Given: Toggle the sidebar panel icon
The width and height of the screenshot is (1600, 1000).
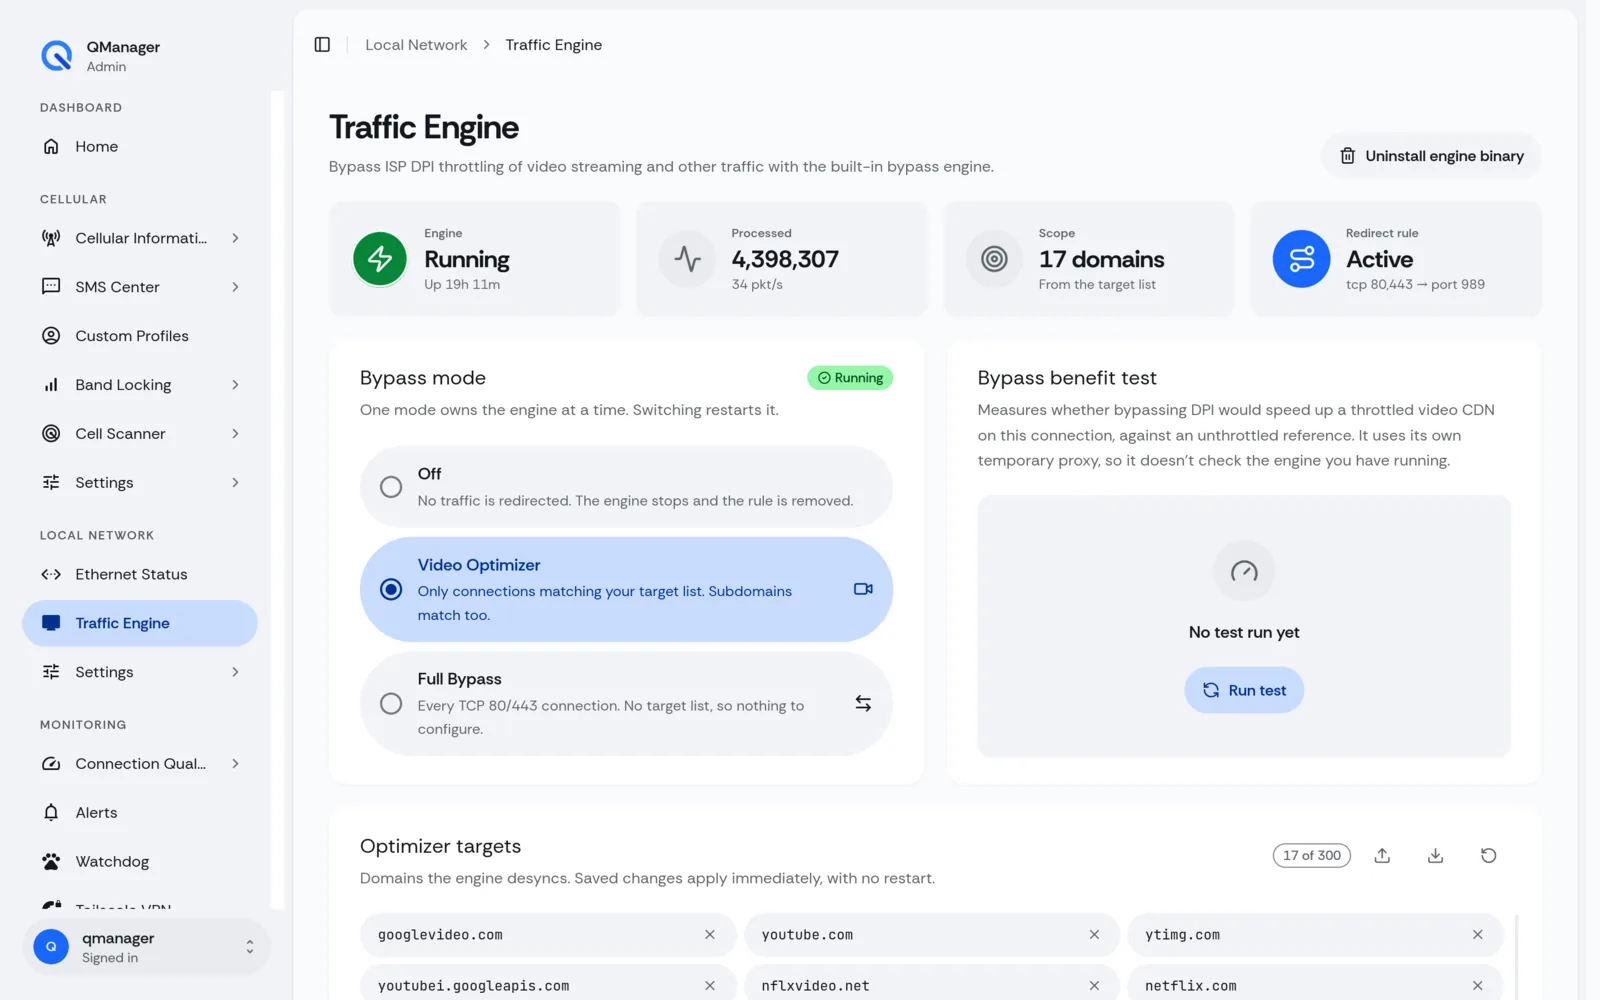Looking at the screenshot, I should (x=322, y=45).
